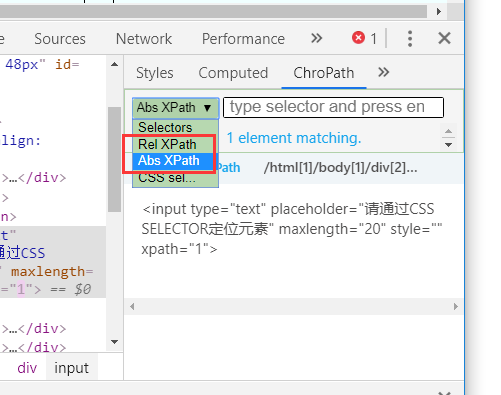Select the div breadcrumb item
Viewport: 501px width, 395px height.
click(x=27, y=368)
